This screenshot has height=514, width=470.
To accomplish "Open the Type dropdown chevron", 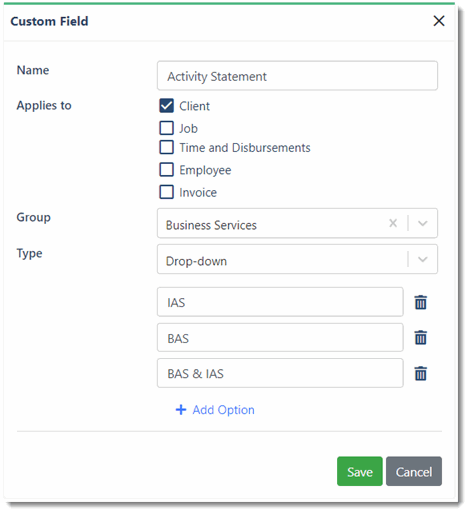I will click(x=422, y=259).
